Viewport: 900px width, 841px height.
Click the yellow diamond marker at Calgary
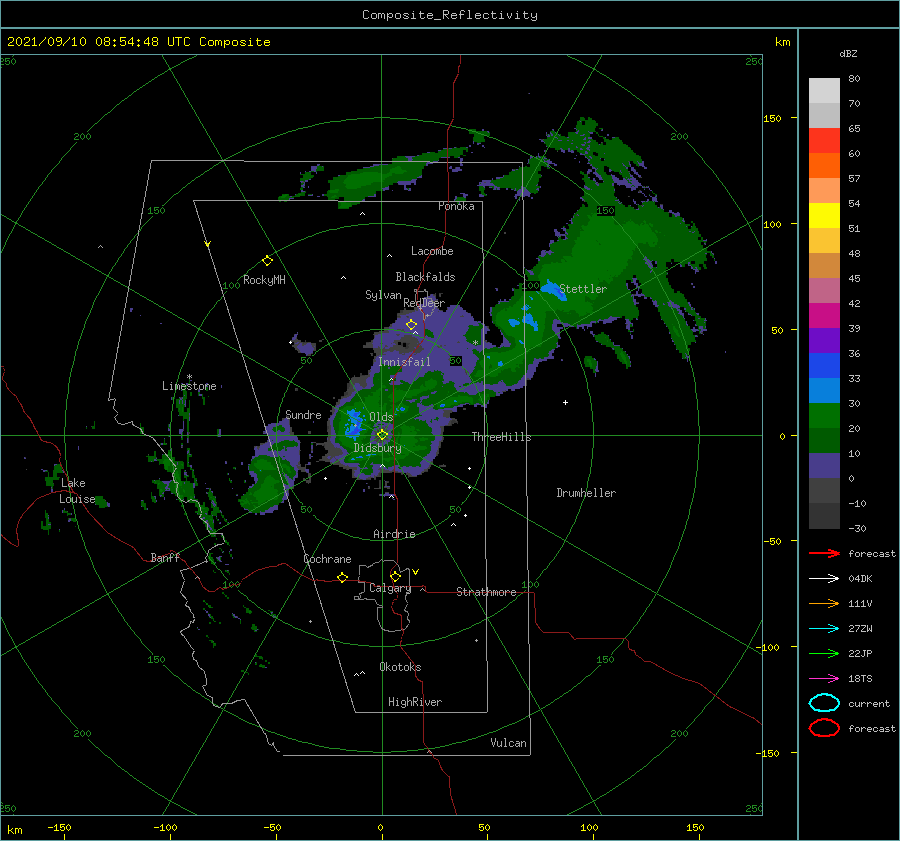pos(395,576)
